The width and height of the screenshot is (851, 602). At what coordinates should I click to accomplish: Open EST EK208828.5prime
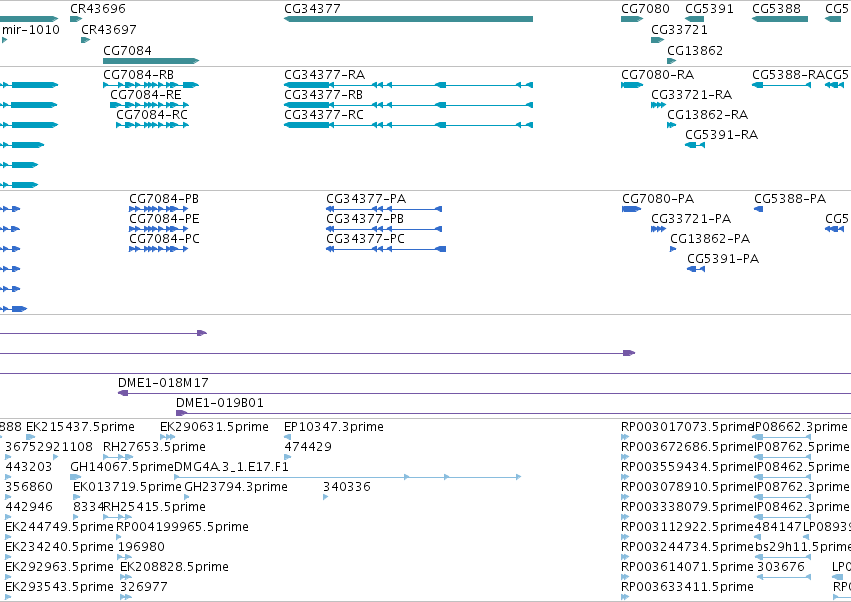174,568
